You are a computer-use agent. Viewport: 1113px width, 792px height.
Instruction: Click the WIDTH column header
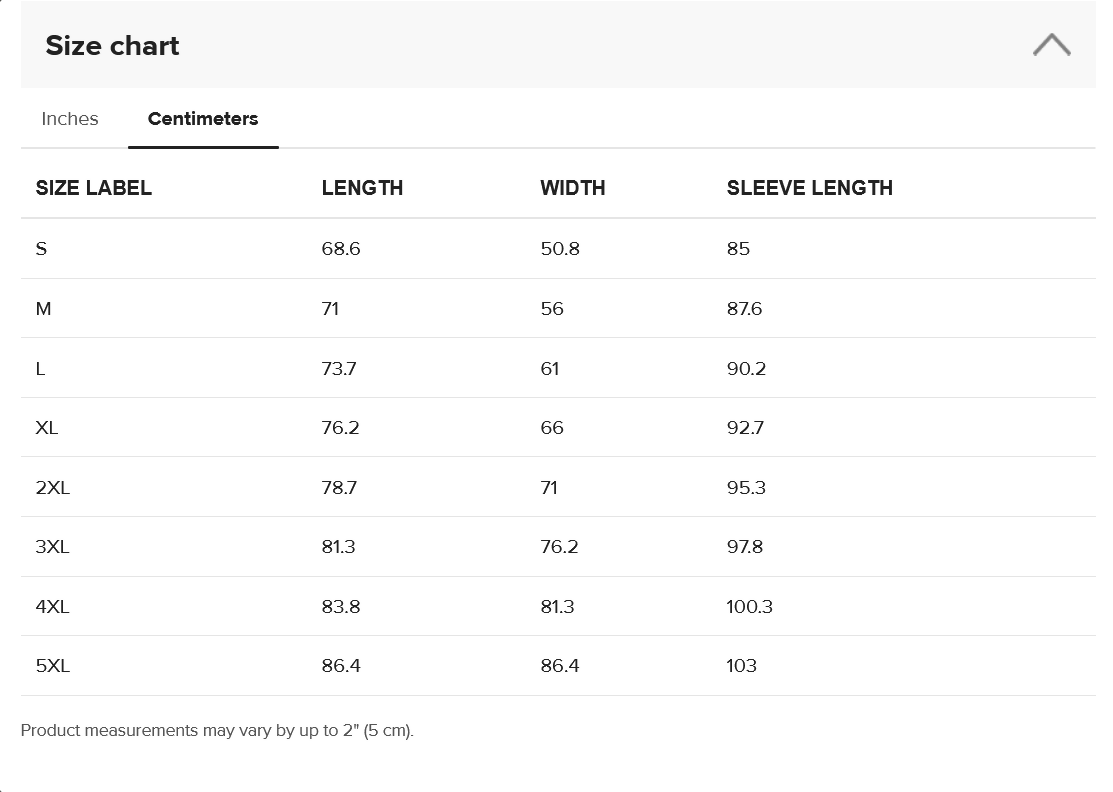[573, 188]
